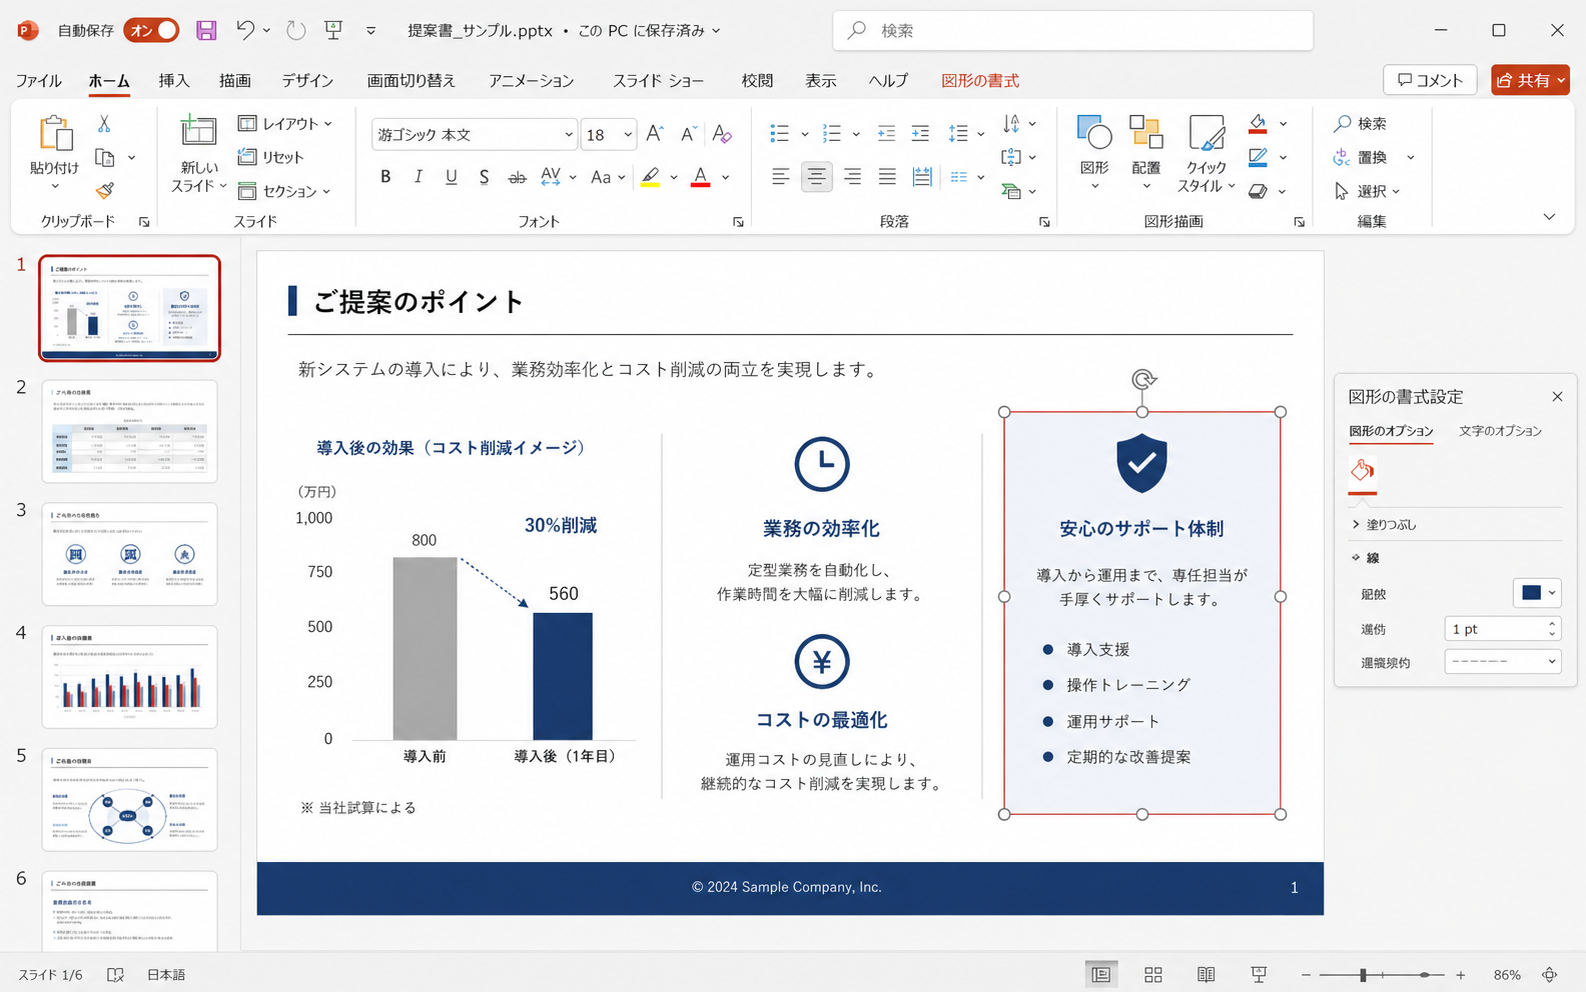
Task: Switch to slide sorter view in status bar
Action: click(x=1153, y=974)
